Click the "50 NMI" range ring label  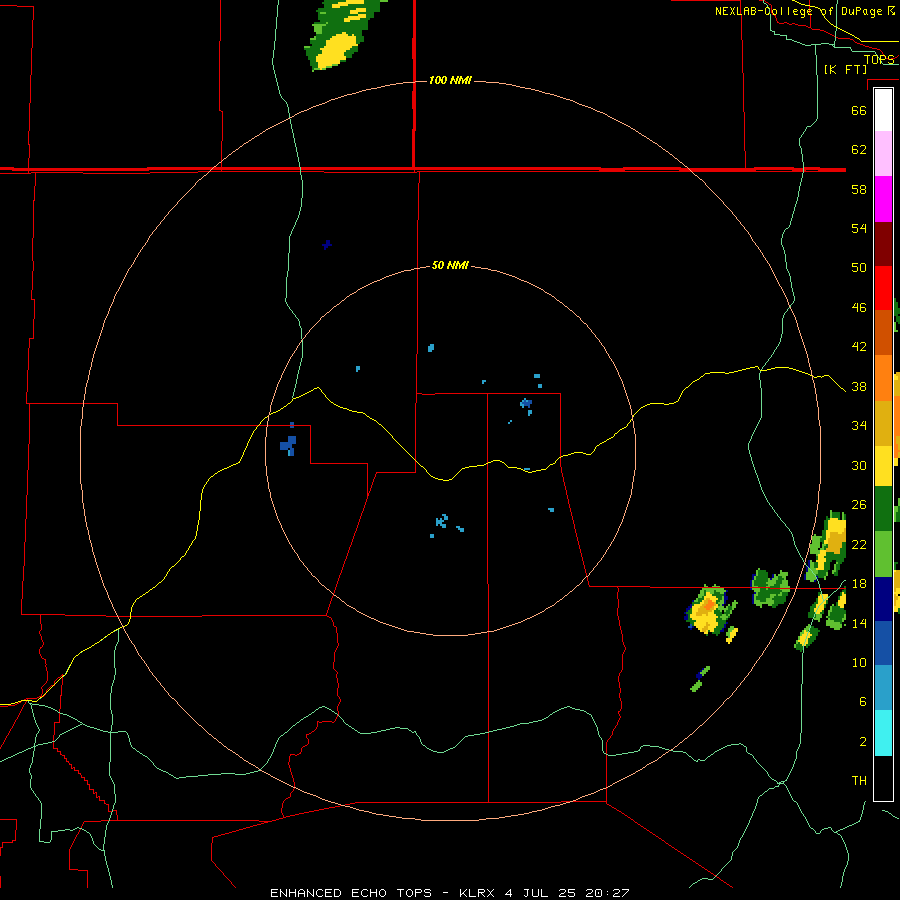(450, 265)
